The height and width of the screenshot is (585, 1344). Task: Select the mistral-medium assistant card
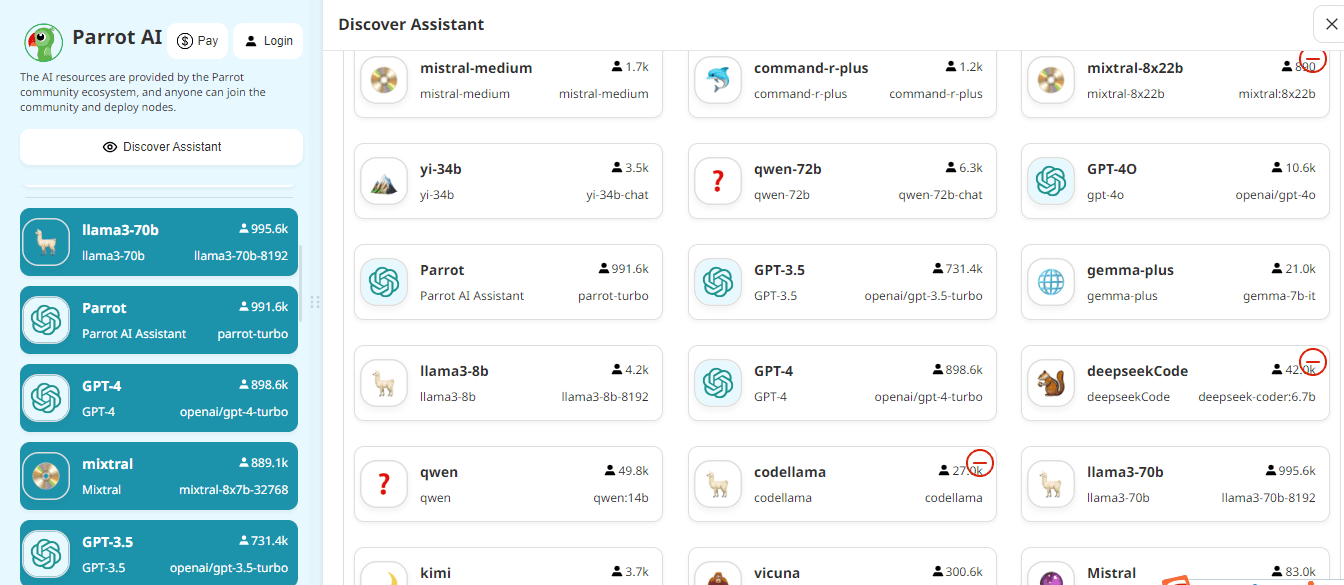[x=508, y=81]
